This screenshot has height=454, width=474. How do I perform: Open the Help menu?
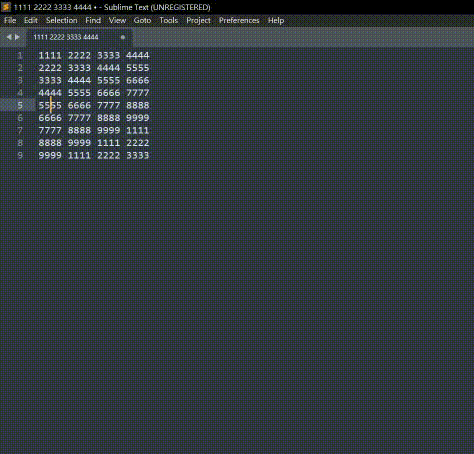[276, 20]
